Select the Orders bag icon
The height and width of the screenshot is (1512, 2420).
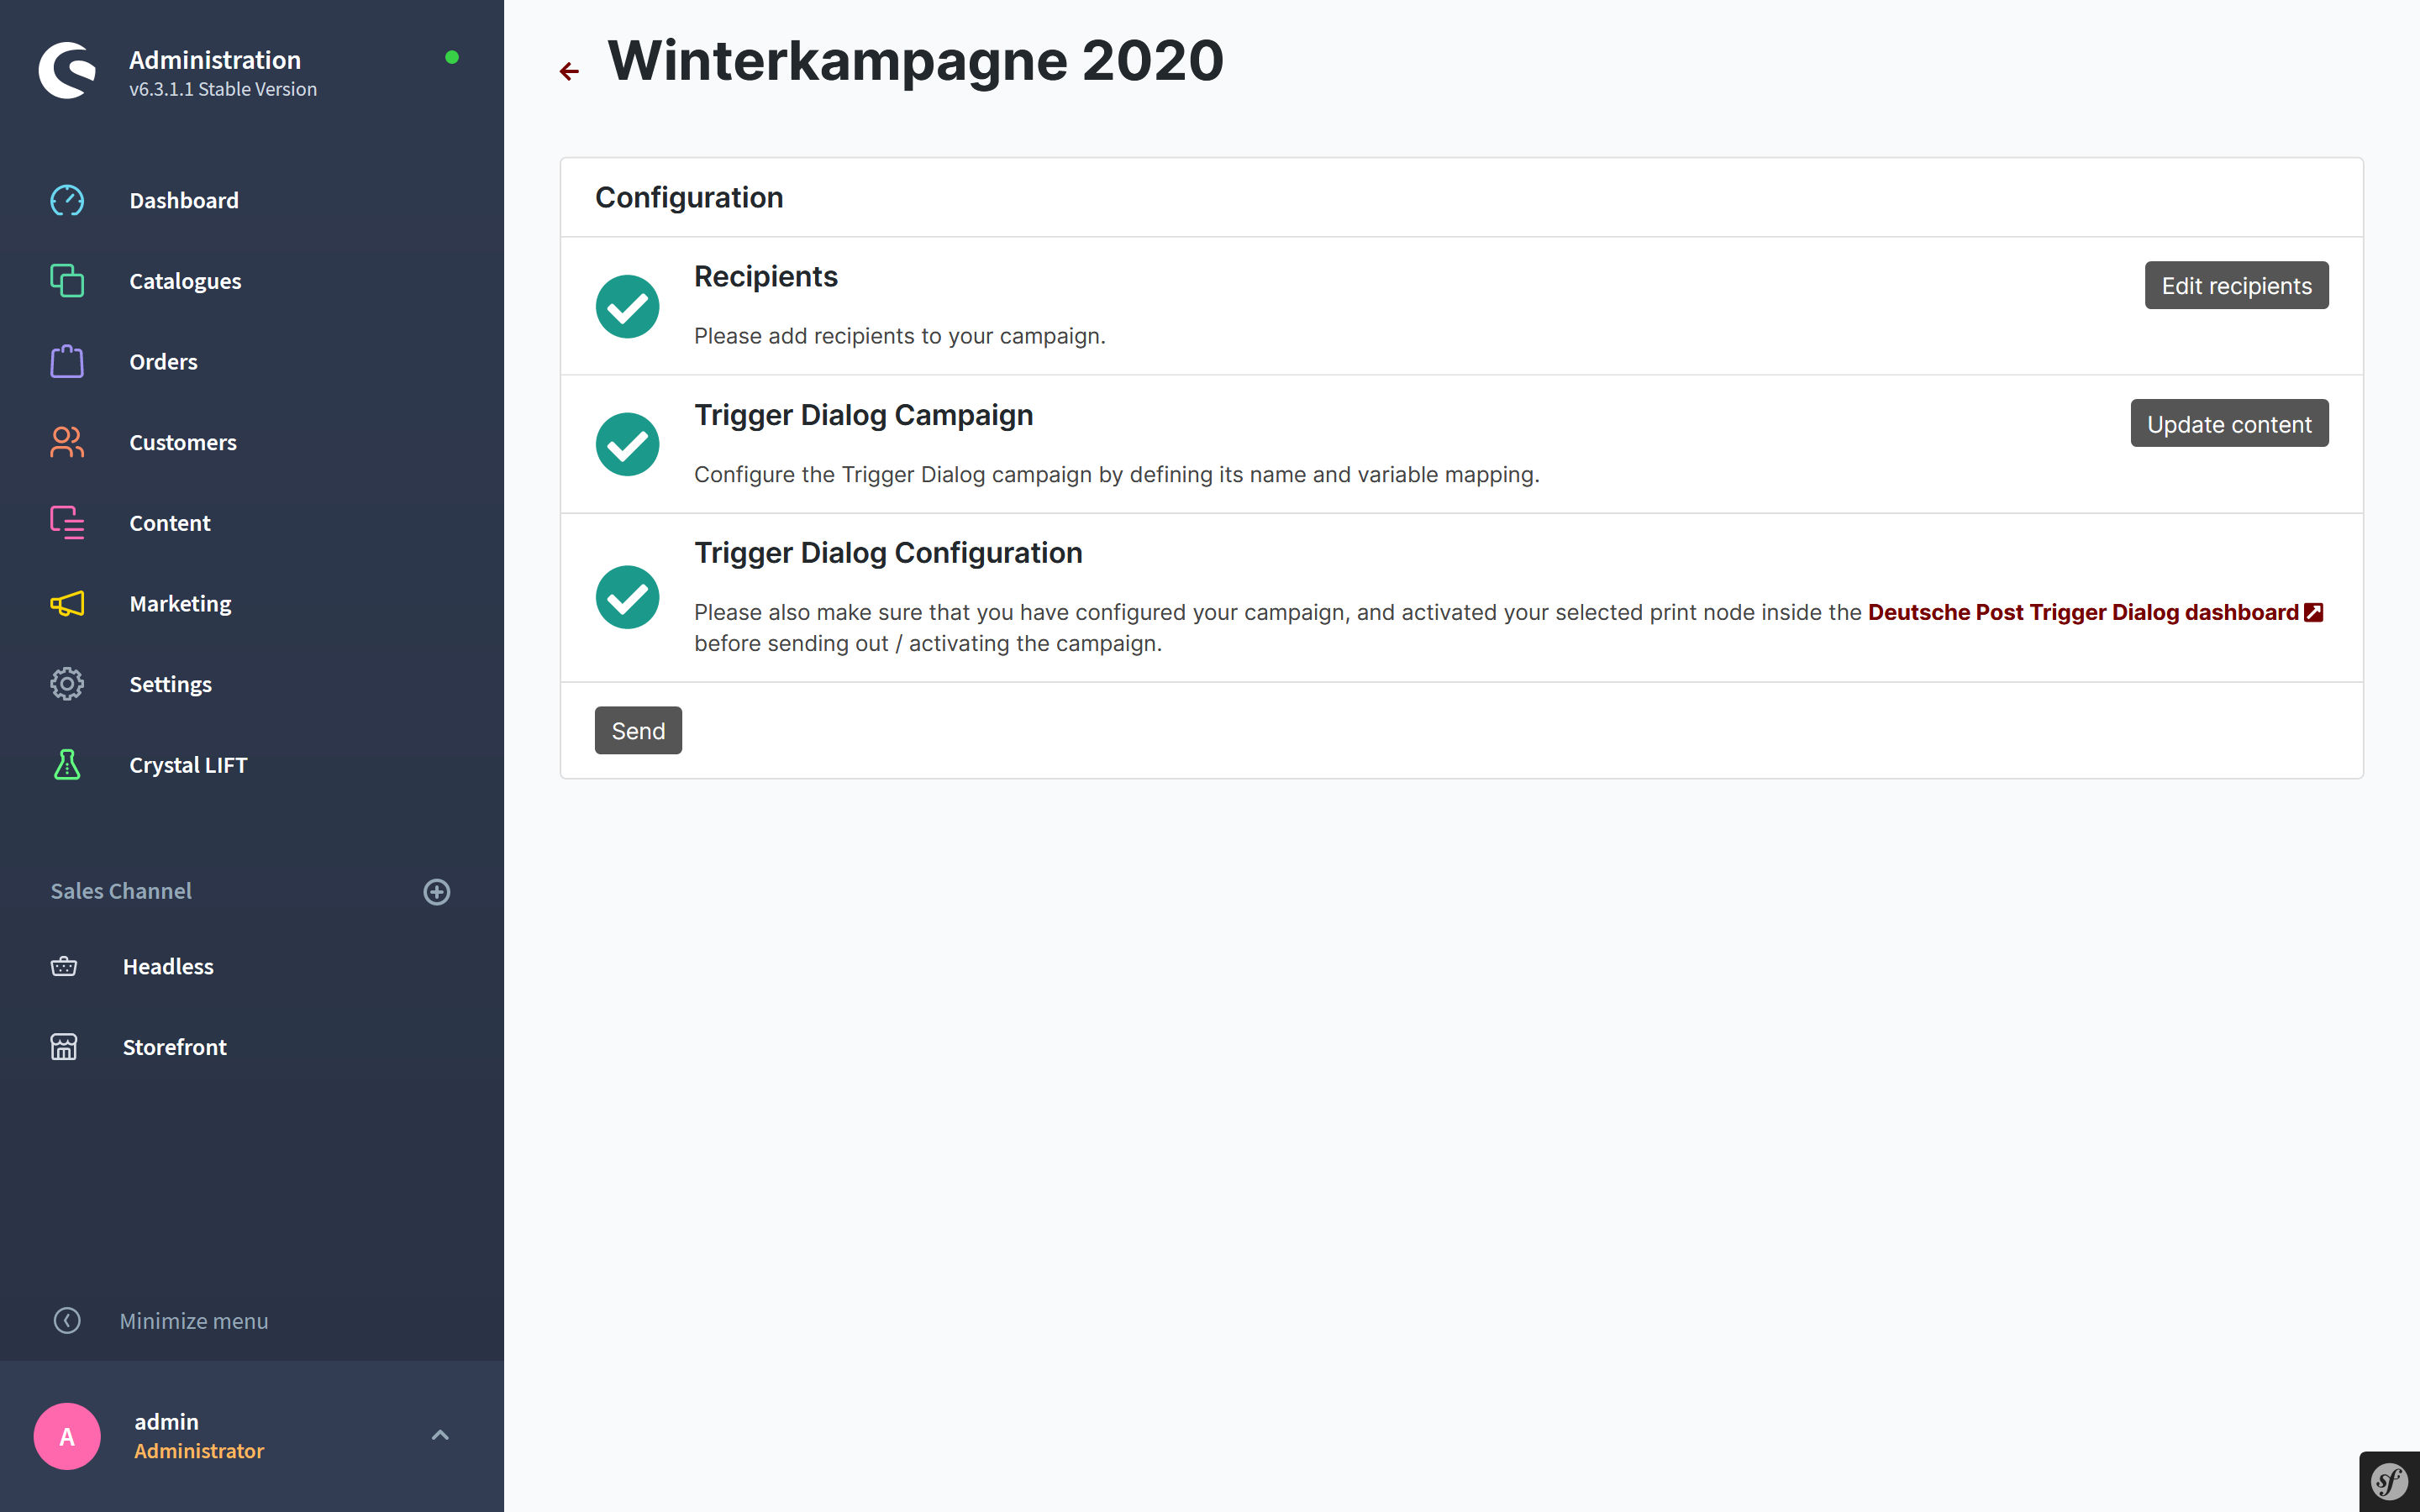coord(67,361)
